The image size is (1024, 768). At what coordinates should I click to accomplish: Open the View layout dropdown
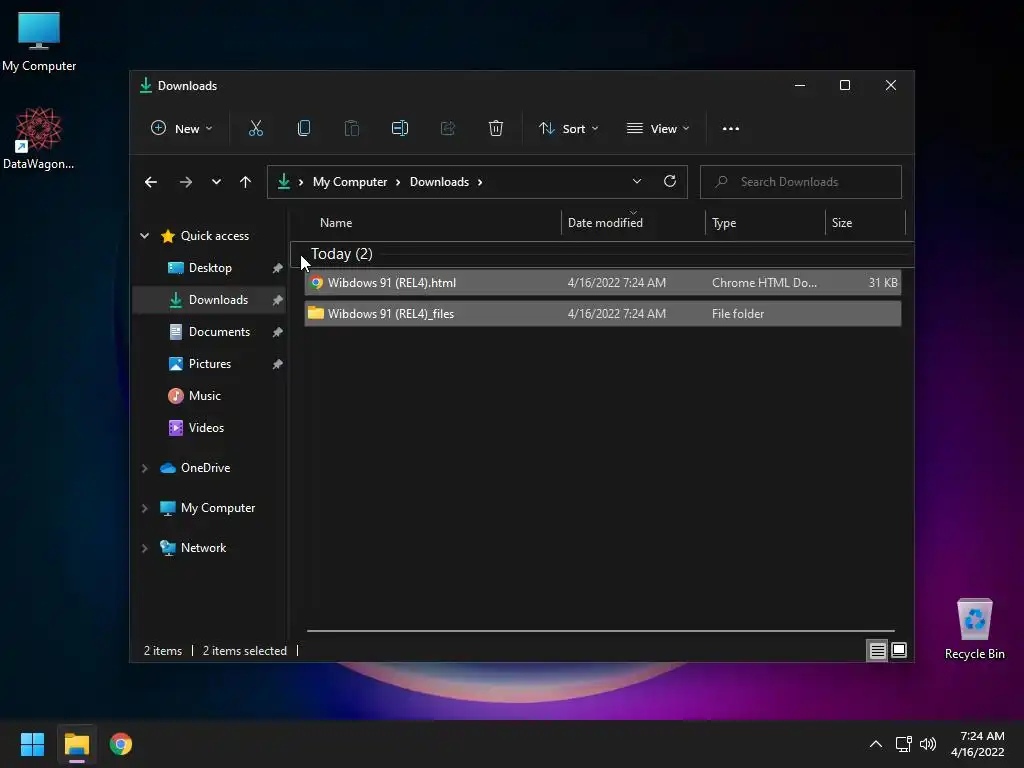click(x=658, y=129)
